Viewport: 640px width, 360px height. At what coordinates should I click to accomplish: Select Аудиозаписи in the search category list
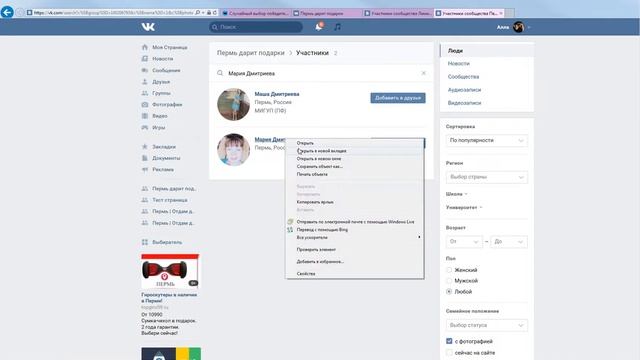click(x=487, y=90)
